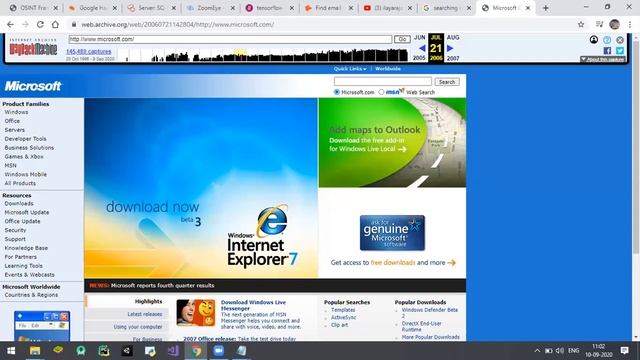Reload the page with refresh icon
640x360 pixels.
tap(40, 24)
